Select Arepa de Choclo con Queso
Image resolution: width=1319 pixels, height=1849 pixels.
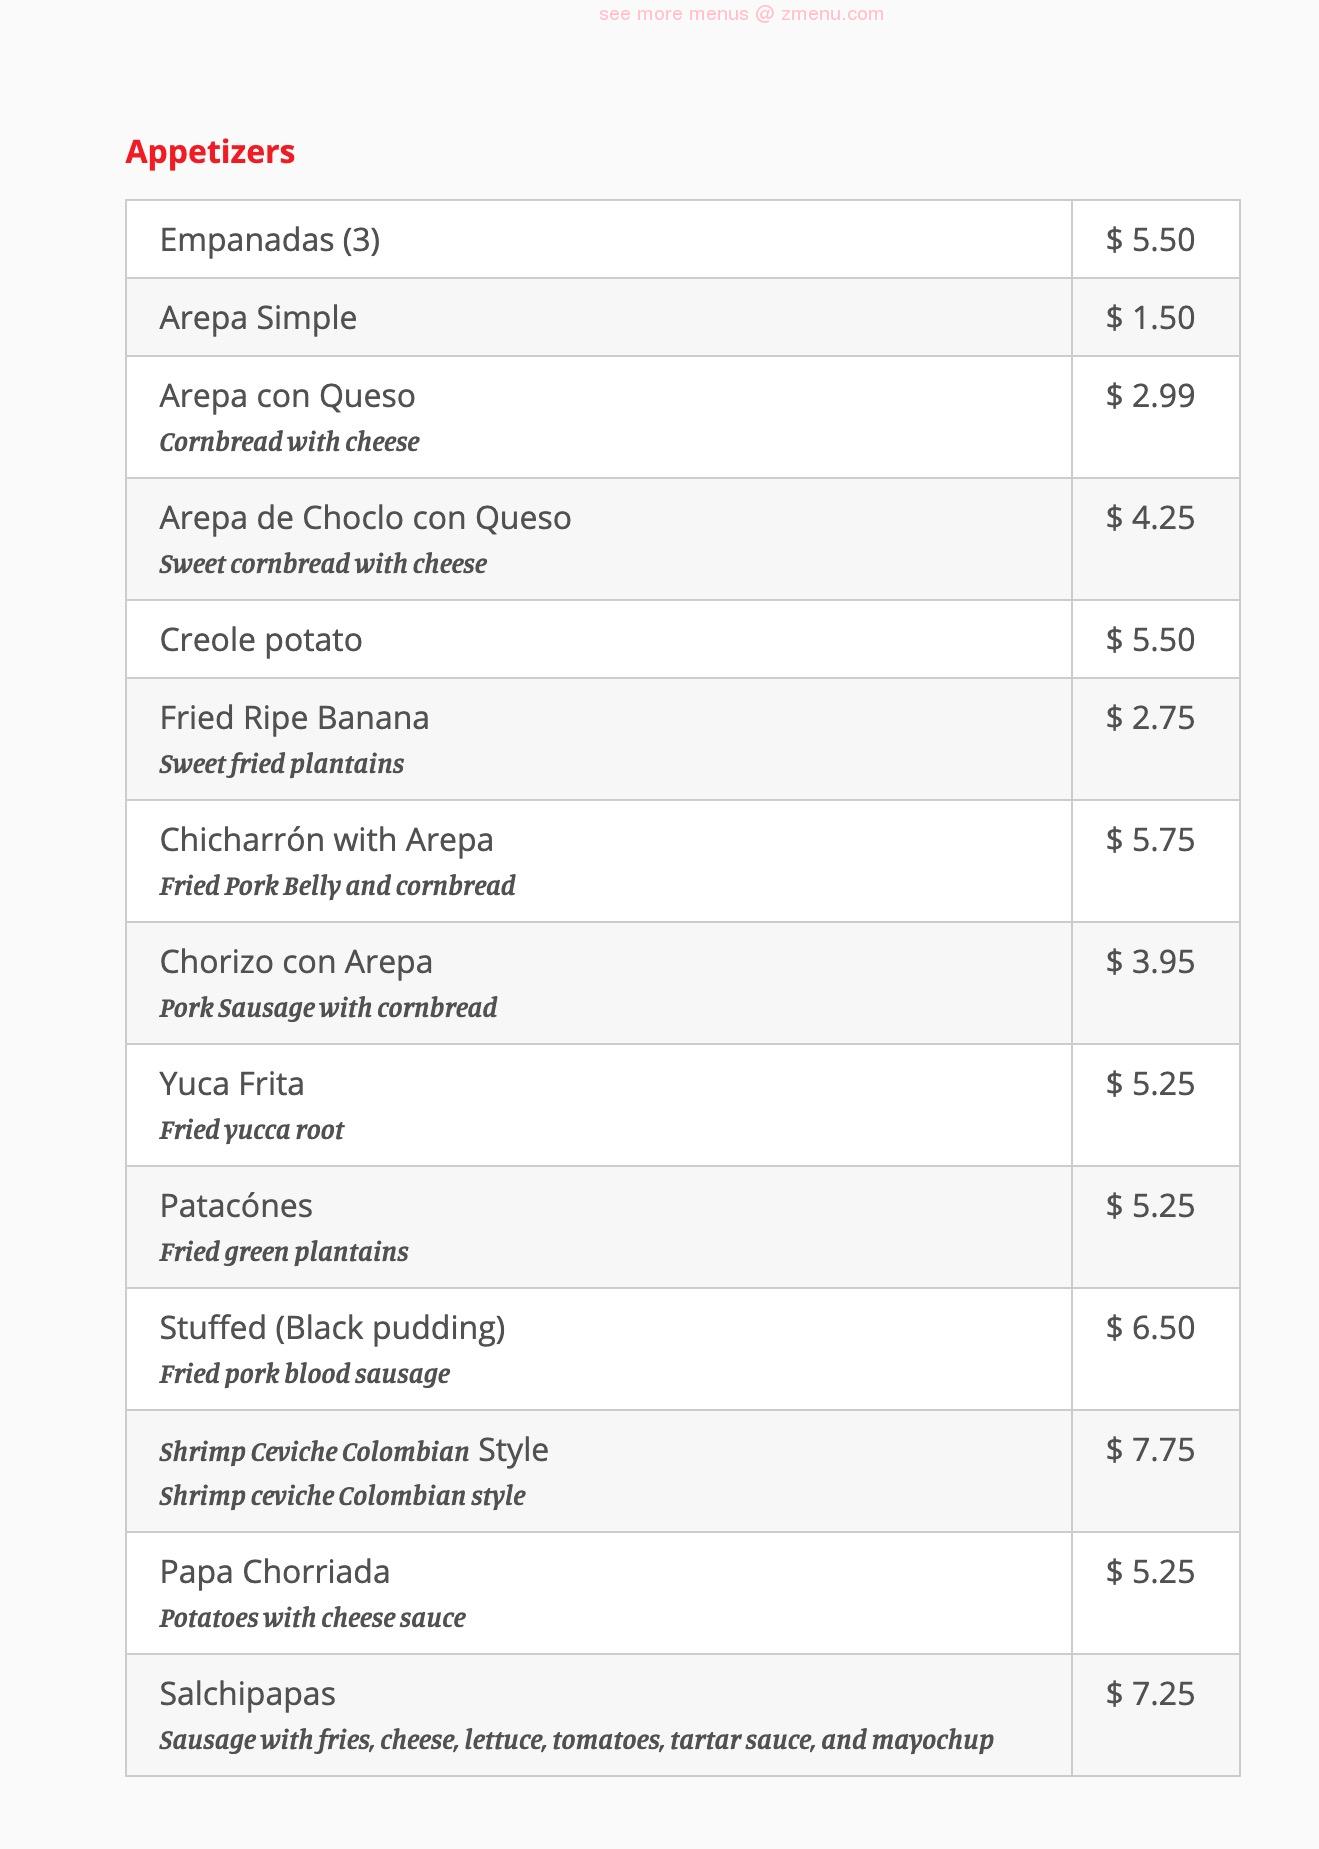365,518
